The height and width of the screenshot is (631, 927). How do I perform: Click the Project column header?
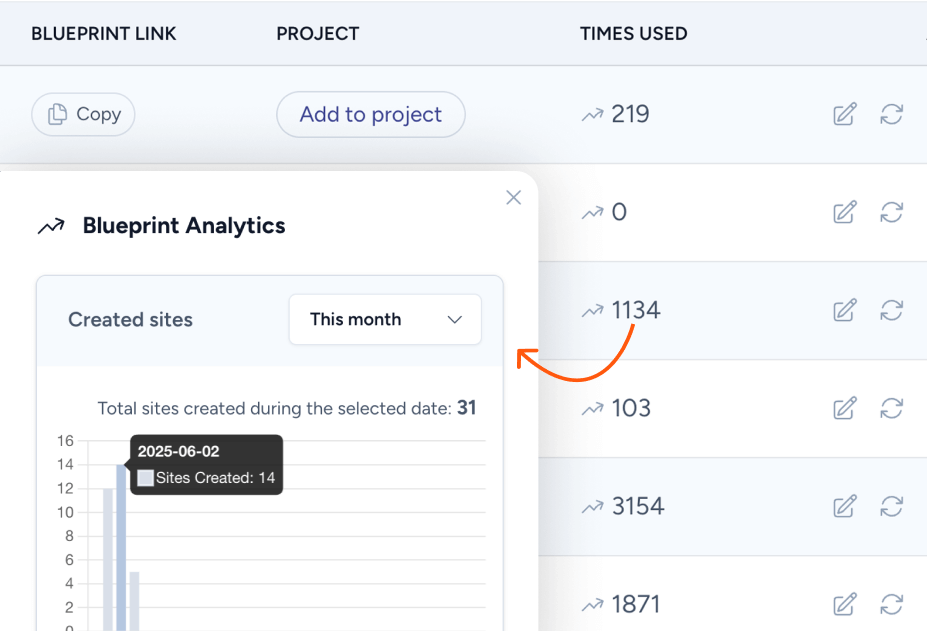click(x=317, y=34)
